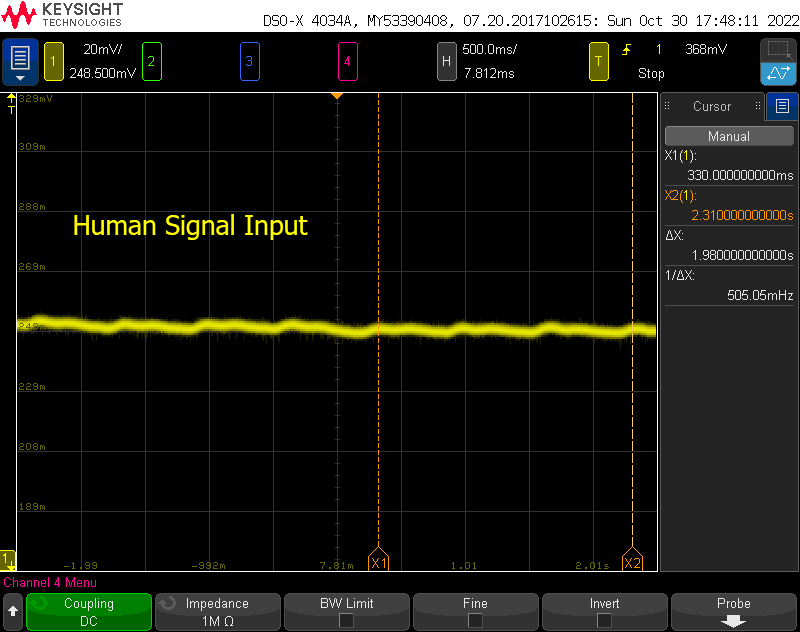Enable Fine adjustment mode
The width and height of the screenshot is (800, 632).
475,611
